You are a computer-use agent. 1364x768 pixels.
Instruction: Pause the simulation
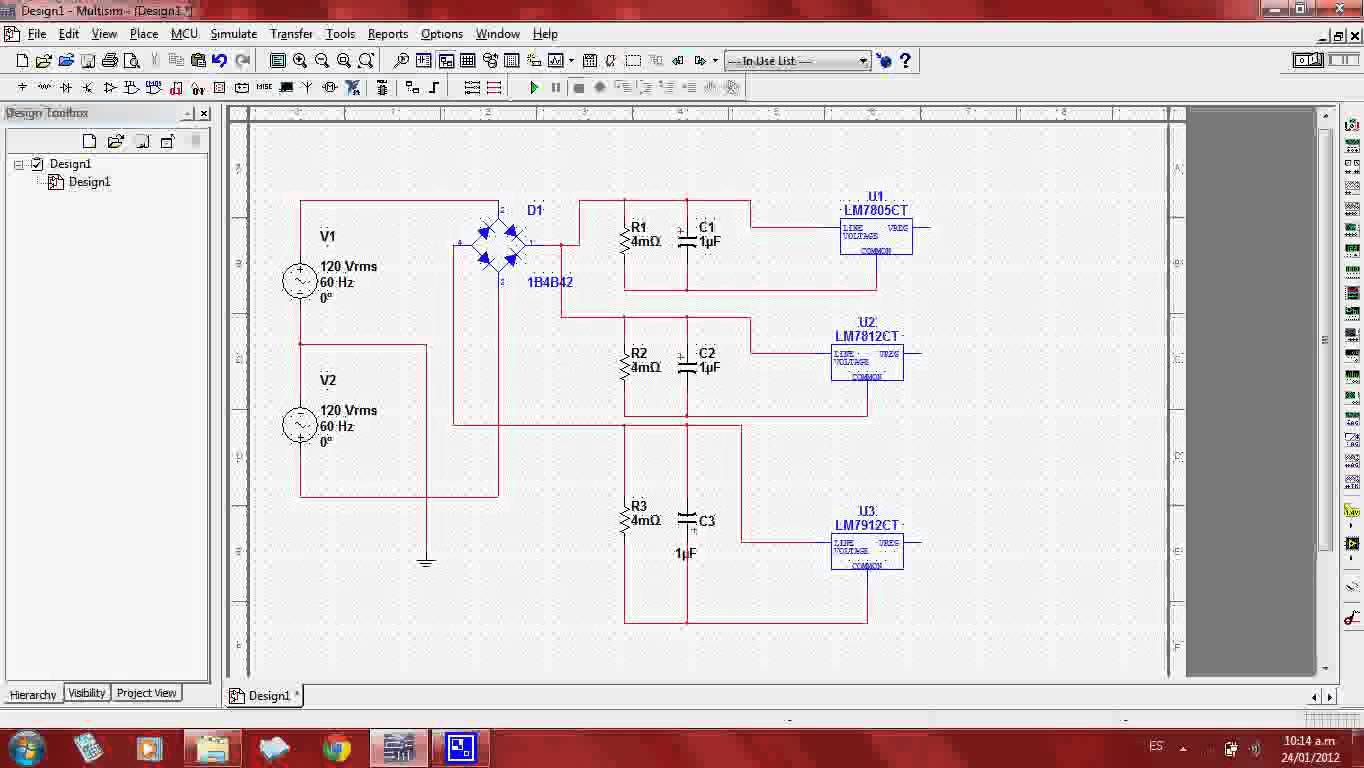[x=556, y=88]
